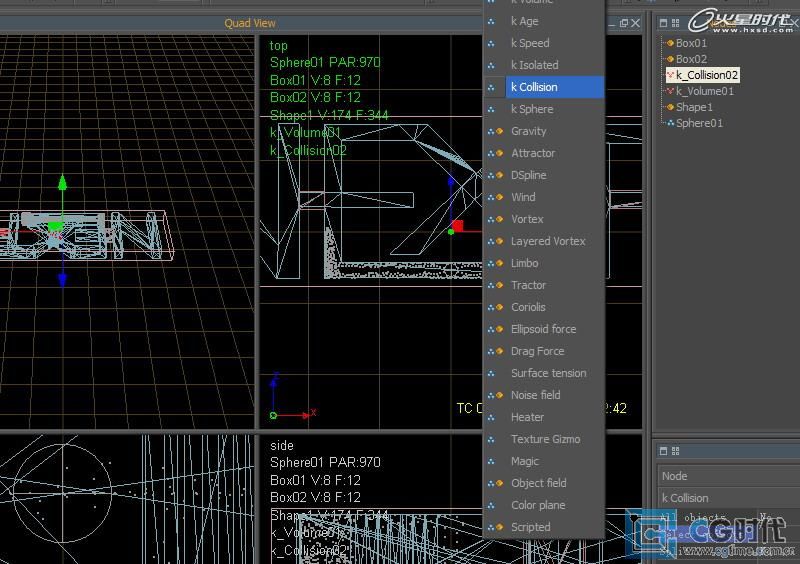This screenshot has width=800, height=564.
Task: Click the icon beside k Isolated entry
Action: (491, 65)
